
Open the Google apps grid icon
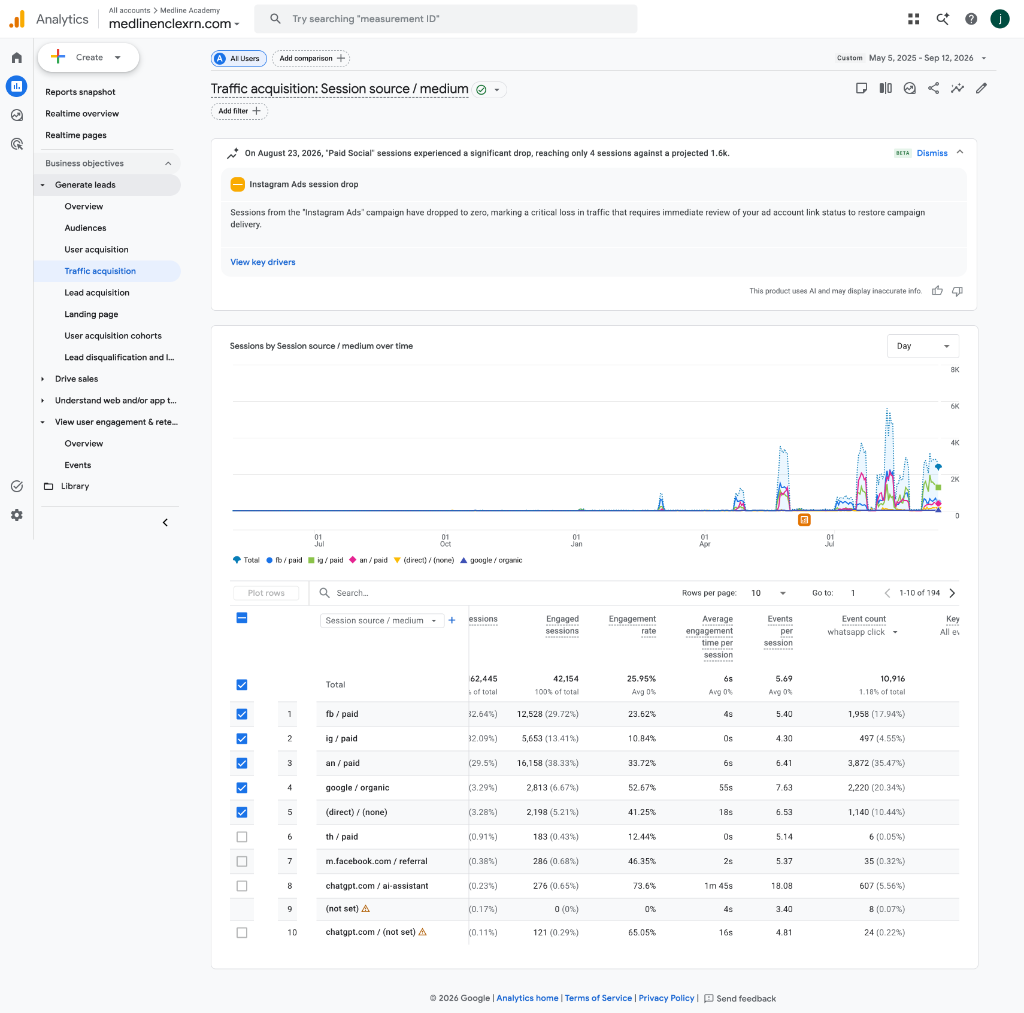[x=914, y=19]
